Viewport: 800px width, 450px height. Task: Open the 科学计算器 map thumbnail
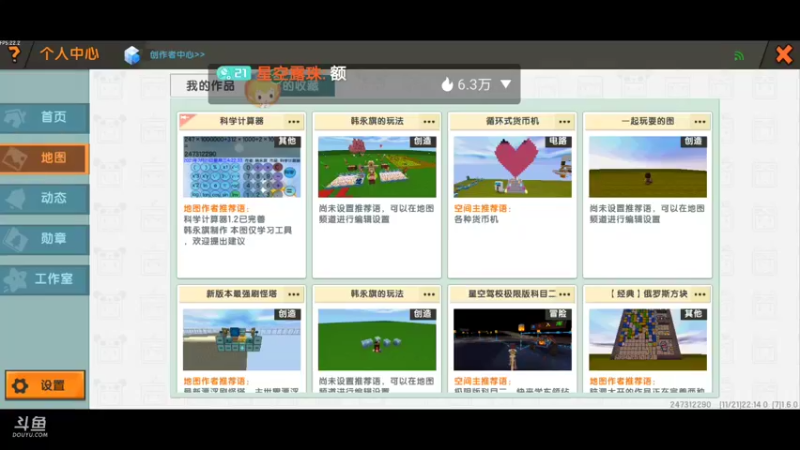click(242, 167)
